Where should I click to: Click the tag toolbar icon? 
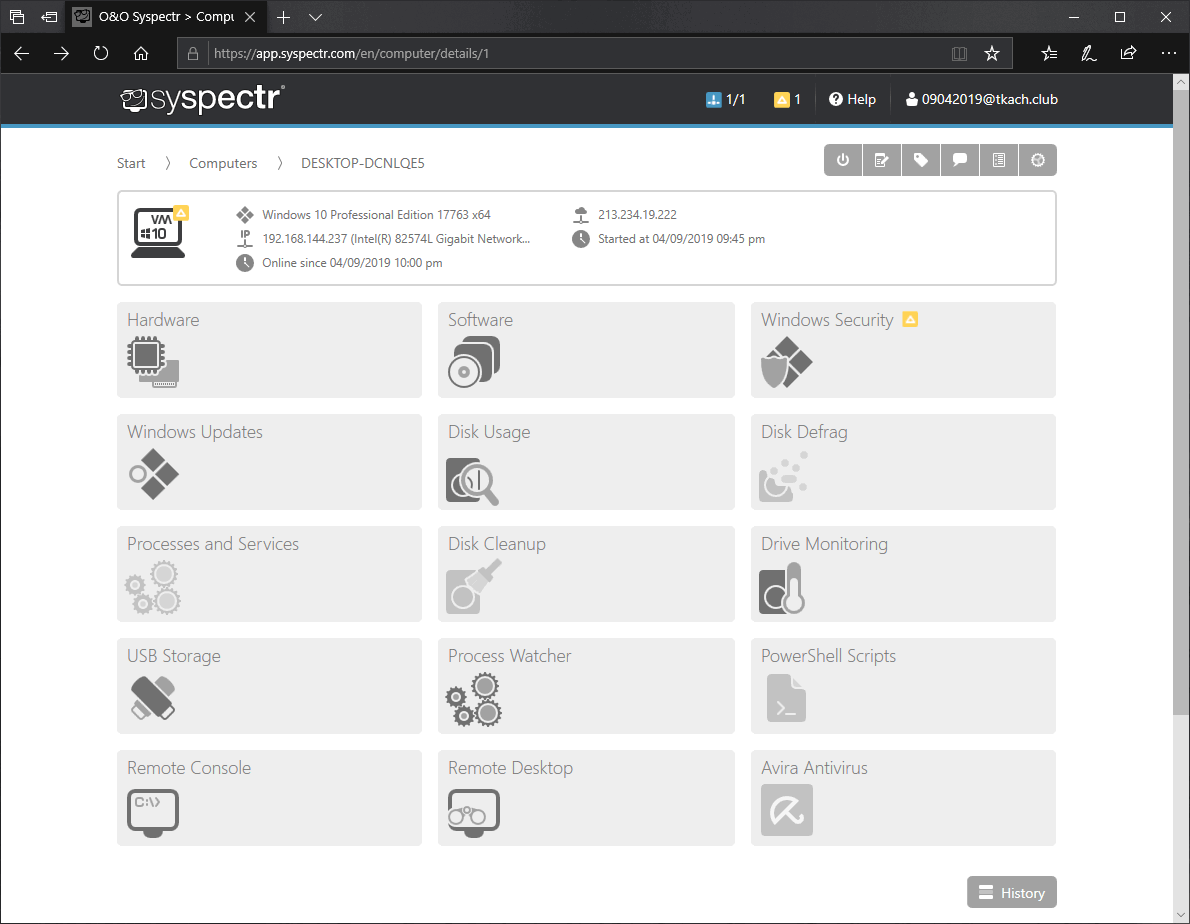coord(921,160)
